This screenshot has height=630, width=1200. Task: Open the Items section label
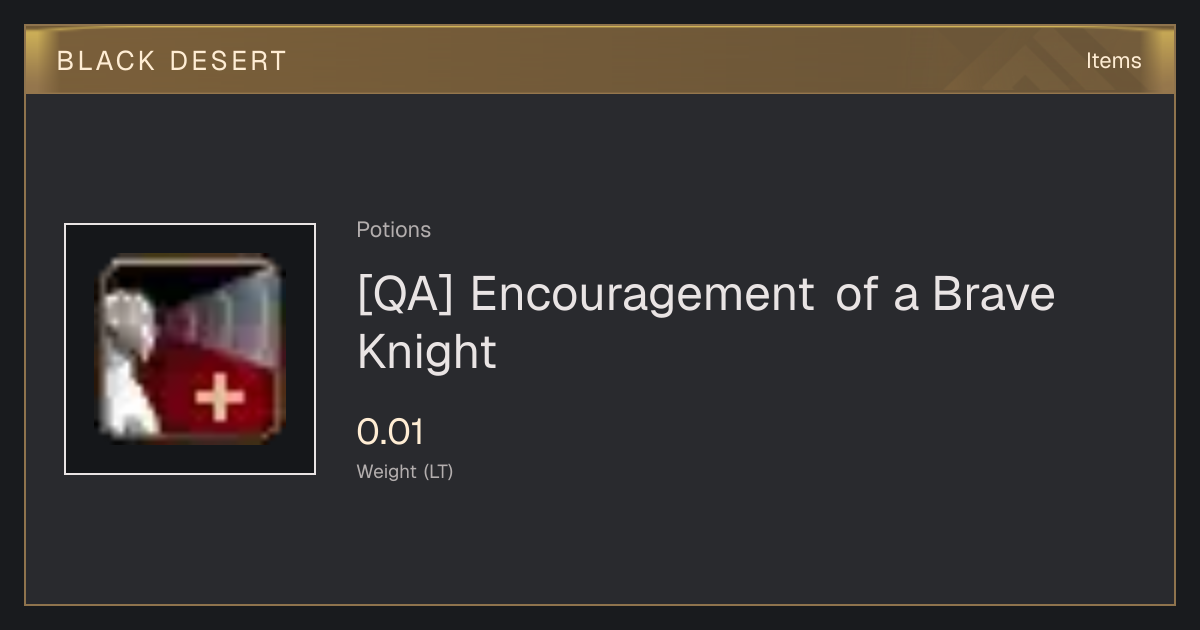pyautogui.click(x=1113, y=61)
